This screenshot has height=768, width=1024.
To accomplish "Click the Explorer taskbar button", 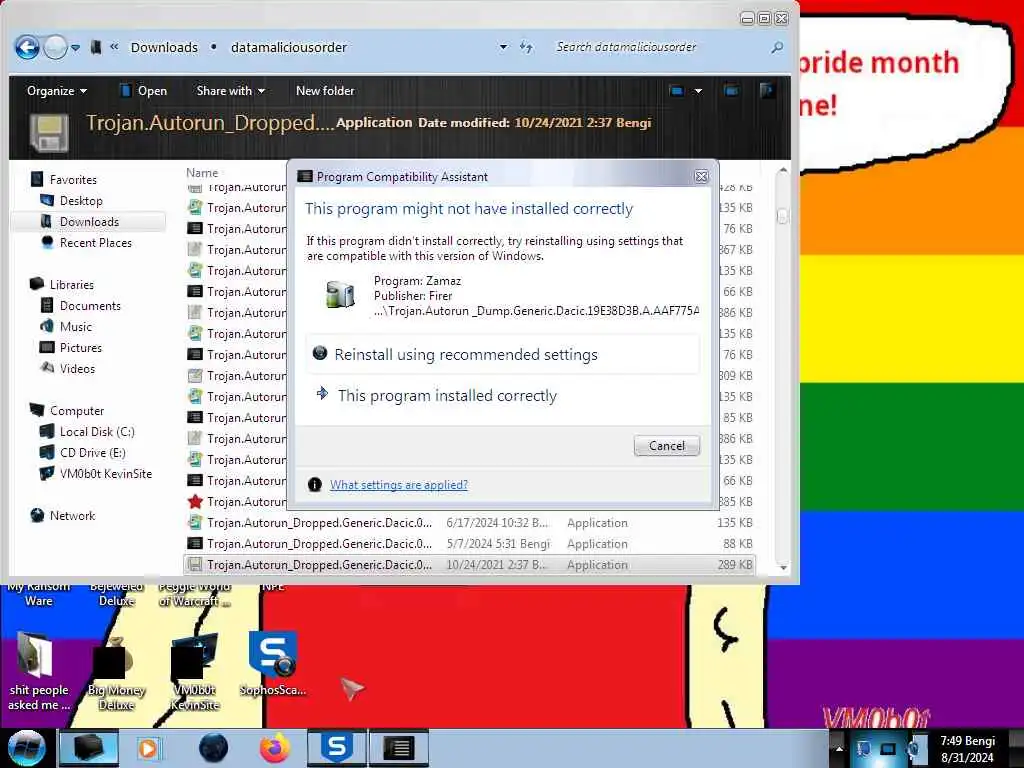I will tap(88, 748).
